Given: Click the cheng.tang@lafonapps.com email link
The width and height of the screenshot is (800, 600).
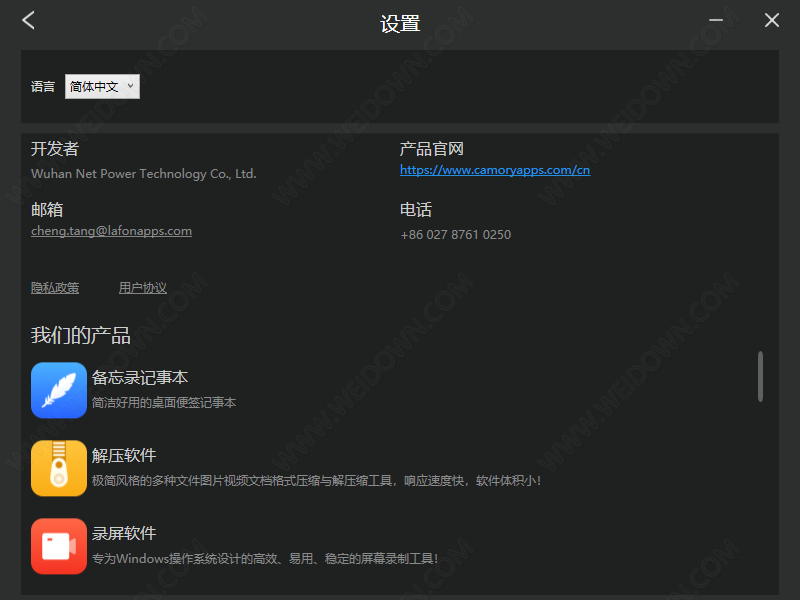Looking at the screenshot, I should (111, 231).
